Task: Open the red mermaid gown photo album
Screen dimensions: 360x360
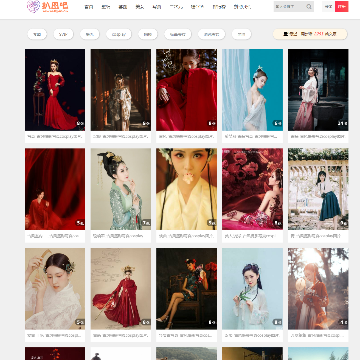Action: coord(55,90)
